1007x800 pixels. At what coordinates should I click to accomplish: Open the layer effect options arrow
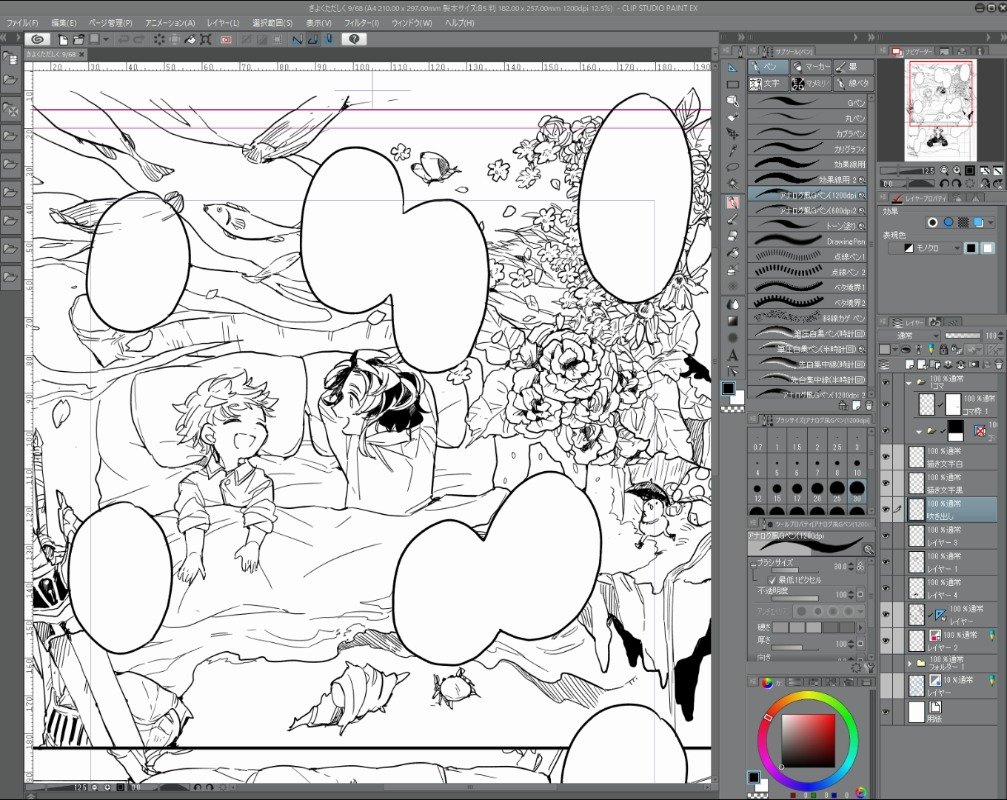(x=992, y=223)
